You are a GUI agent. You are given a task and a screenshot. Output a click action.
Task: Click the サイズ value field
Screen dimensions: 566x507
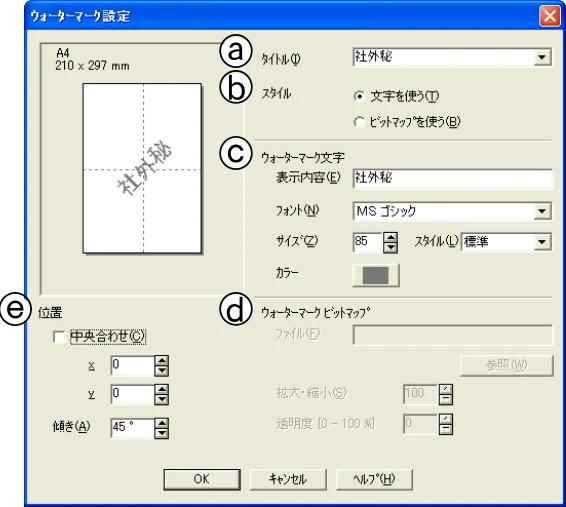click(367, 242)
